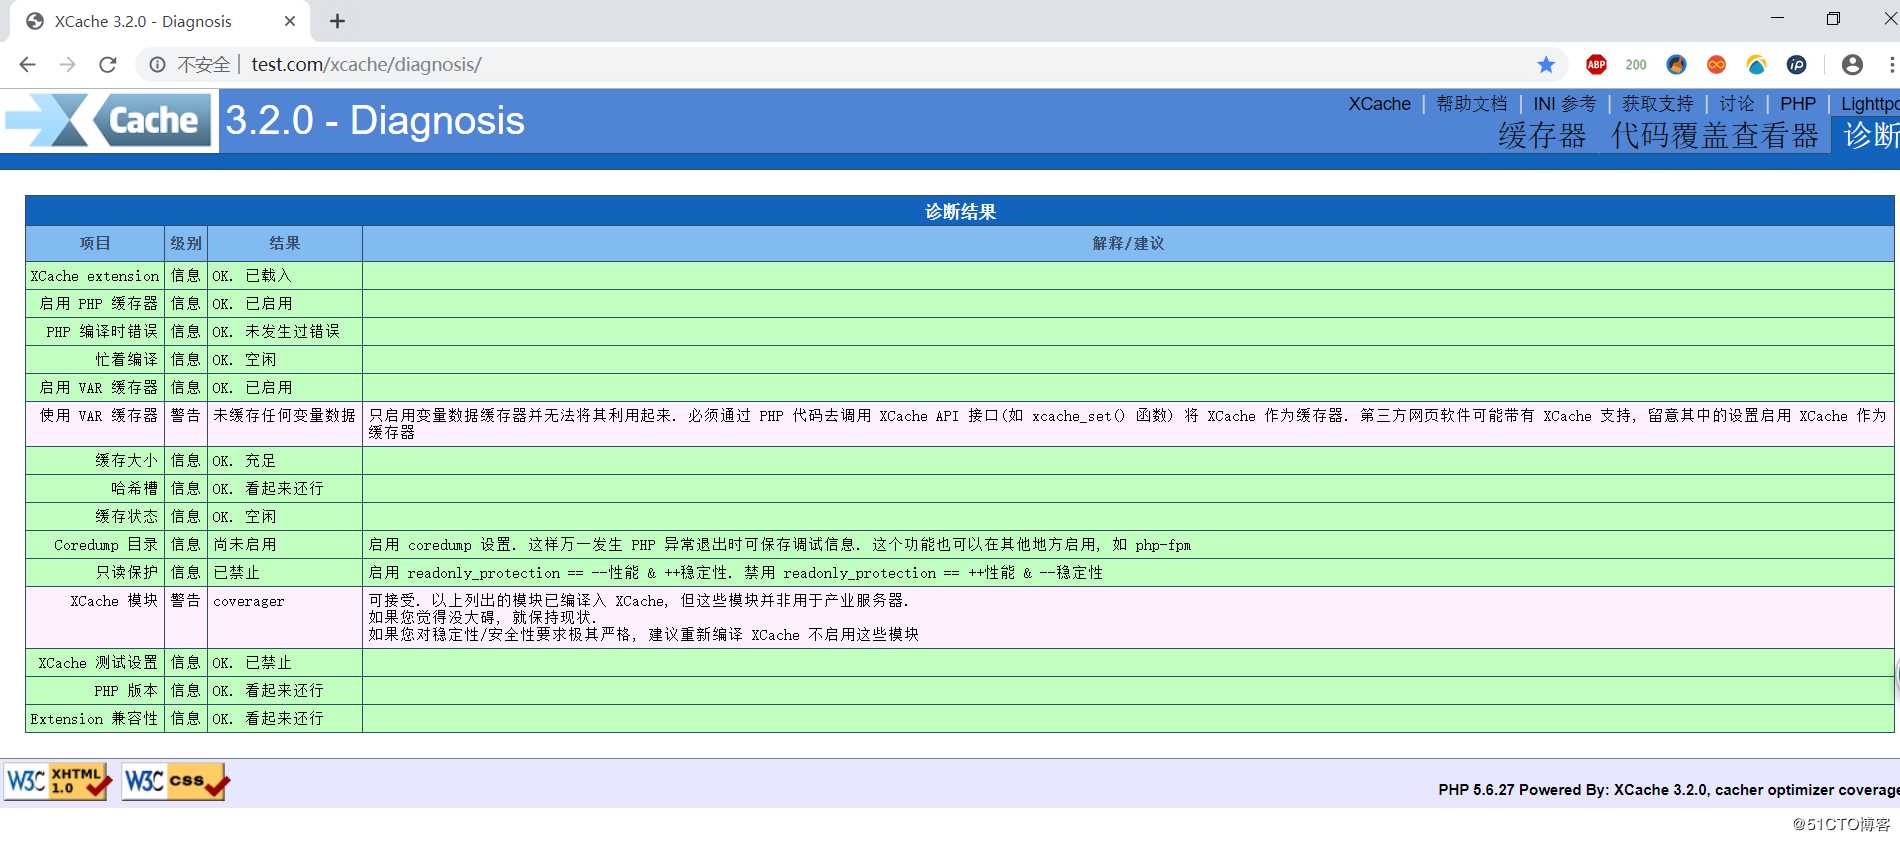The height and width of the screenshot is (841, 1900).
Task: Click the 诊断结果 table title
Action: [960, 211]
